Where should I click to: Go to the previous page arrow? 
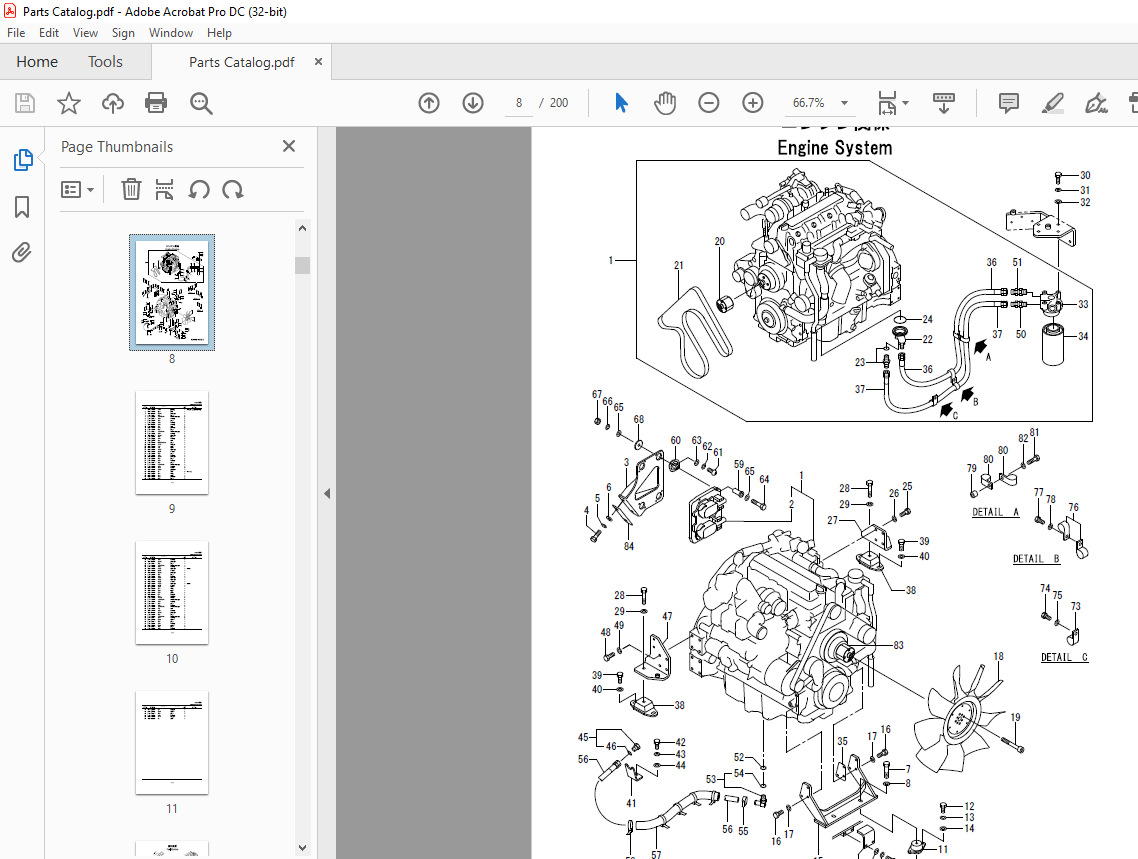(429, 103)
